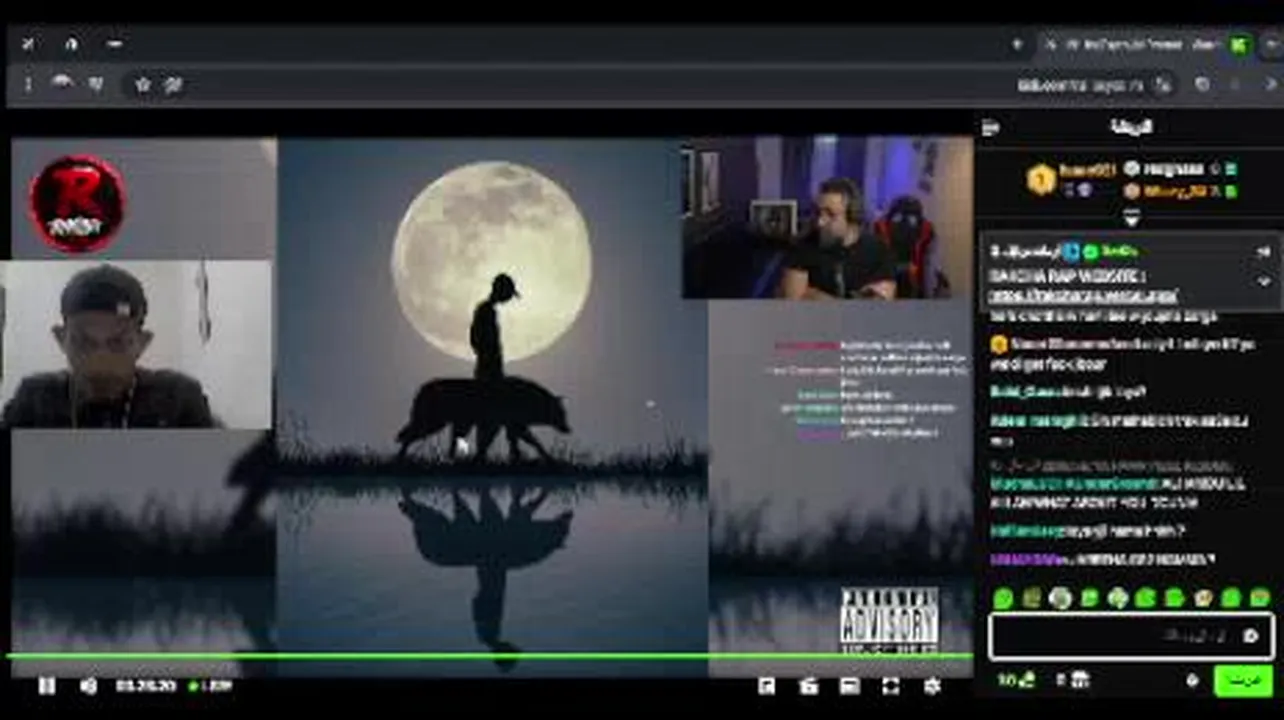Click the third emote in quick emote row
Screen dimensions: 1284x720
point(1060,598)
